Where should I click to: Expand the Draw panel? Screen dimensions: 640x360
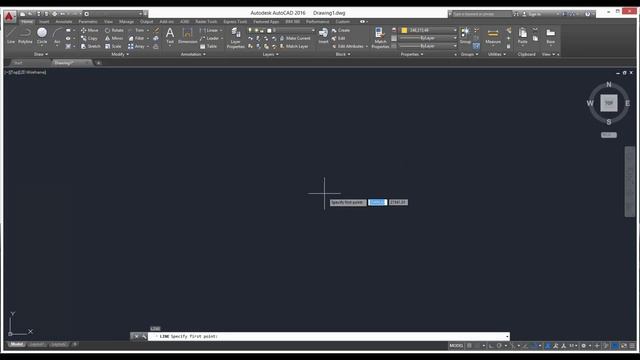coord(41,54)
